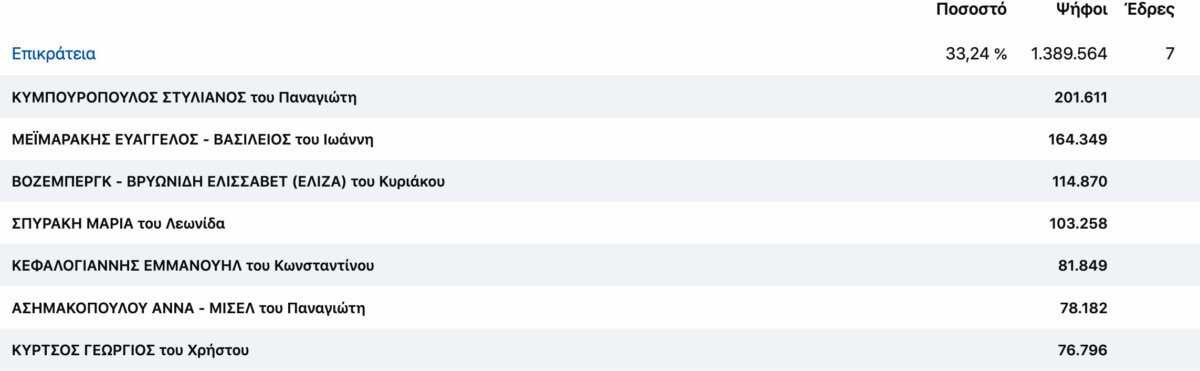Select the ΚΥΜΠΟΥΡΟΠΟΥΛΟΣ ΣΤΥΛΙΑΝΟΣ candidate row
Viewport: 1200px width, 371px height.
(600, 97)
